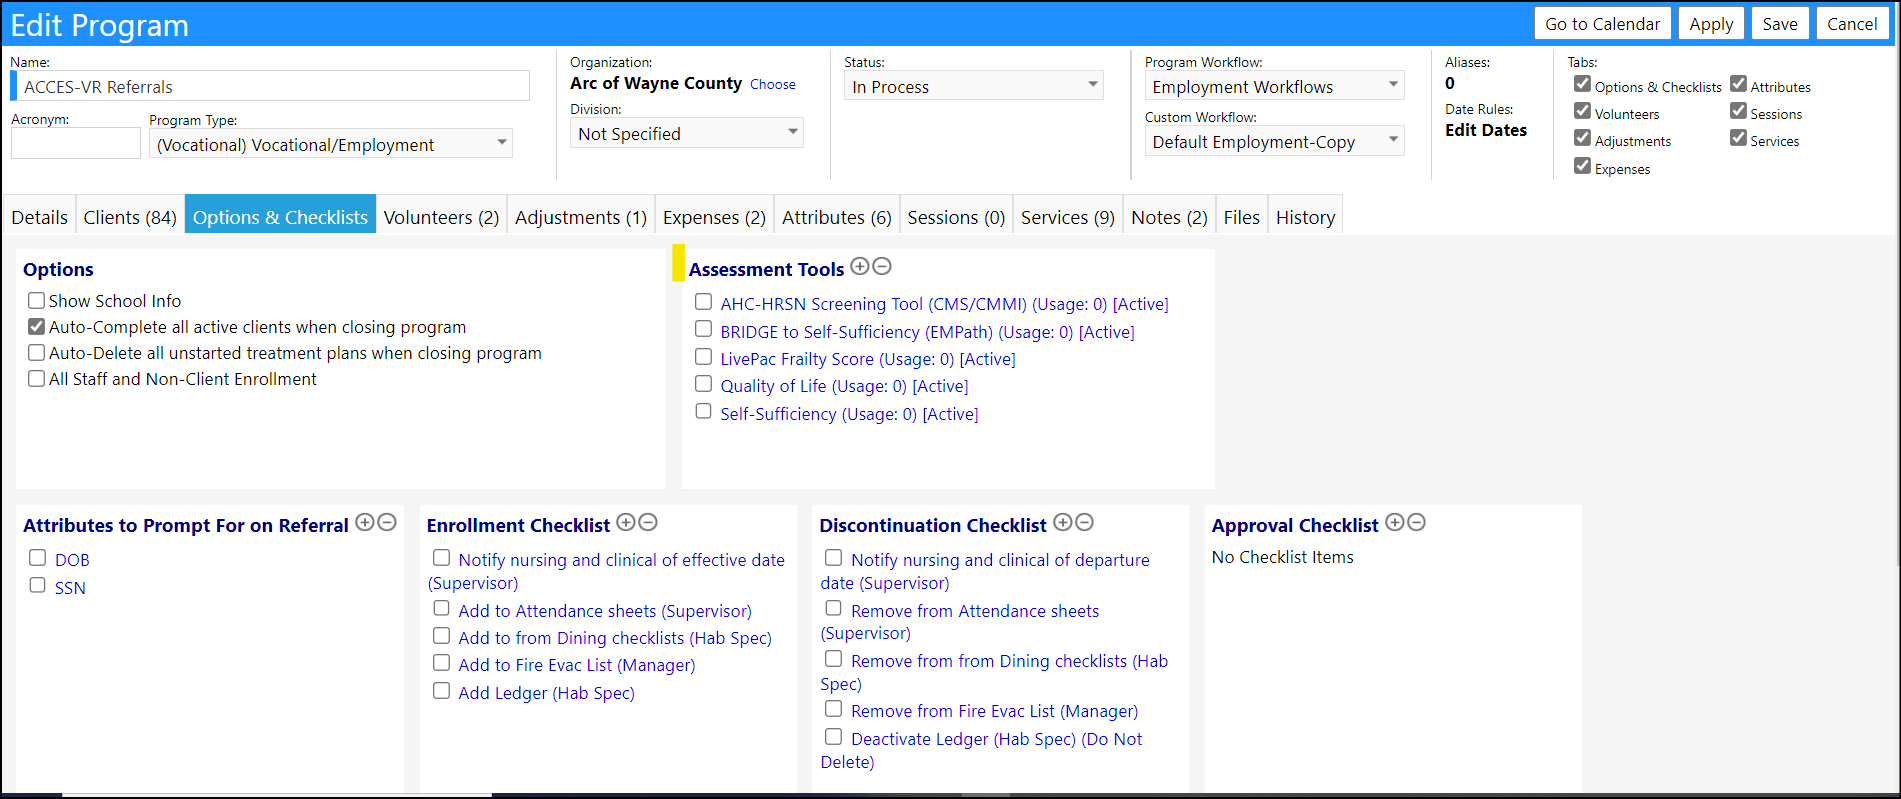
Task: Switch to Attributes (6) tab
Action: pos(836,217)
